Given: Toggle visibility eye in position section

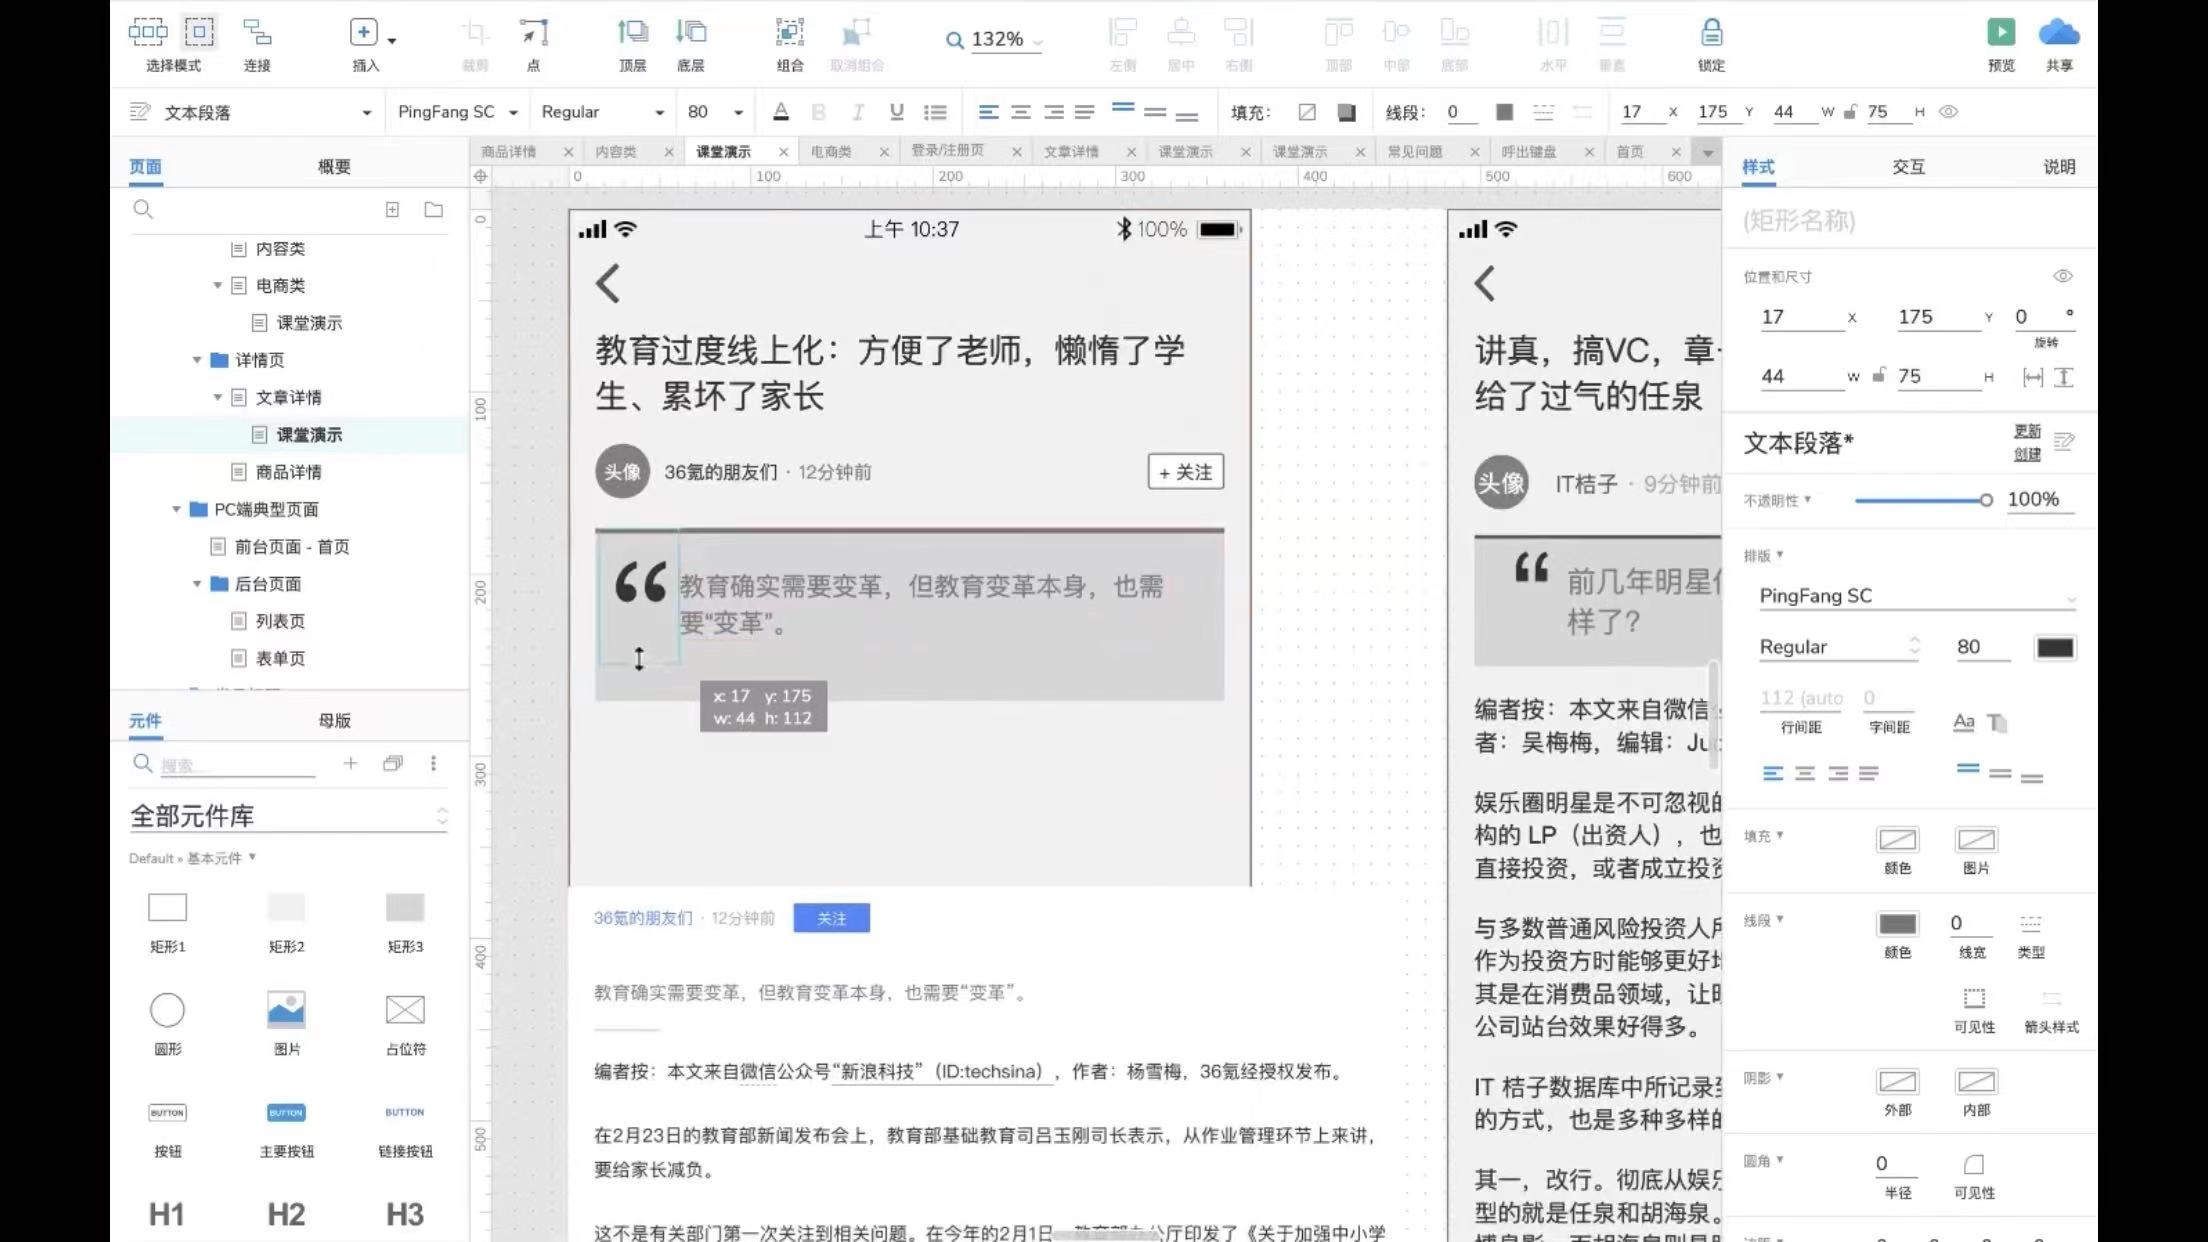Looking at the screenshot, I should click(x=2062, y=276).
